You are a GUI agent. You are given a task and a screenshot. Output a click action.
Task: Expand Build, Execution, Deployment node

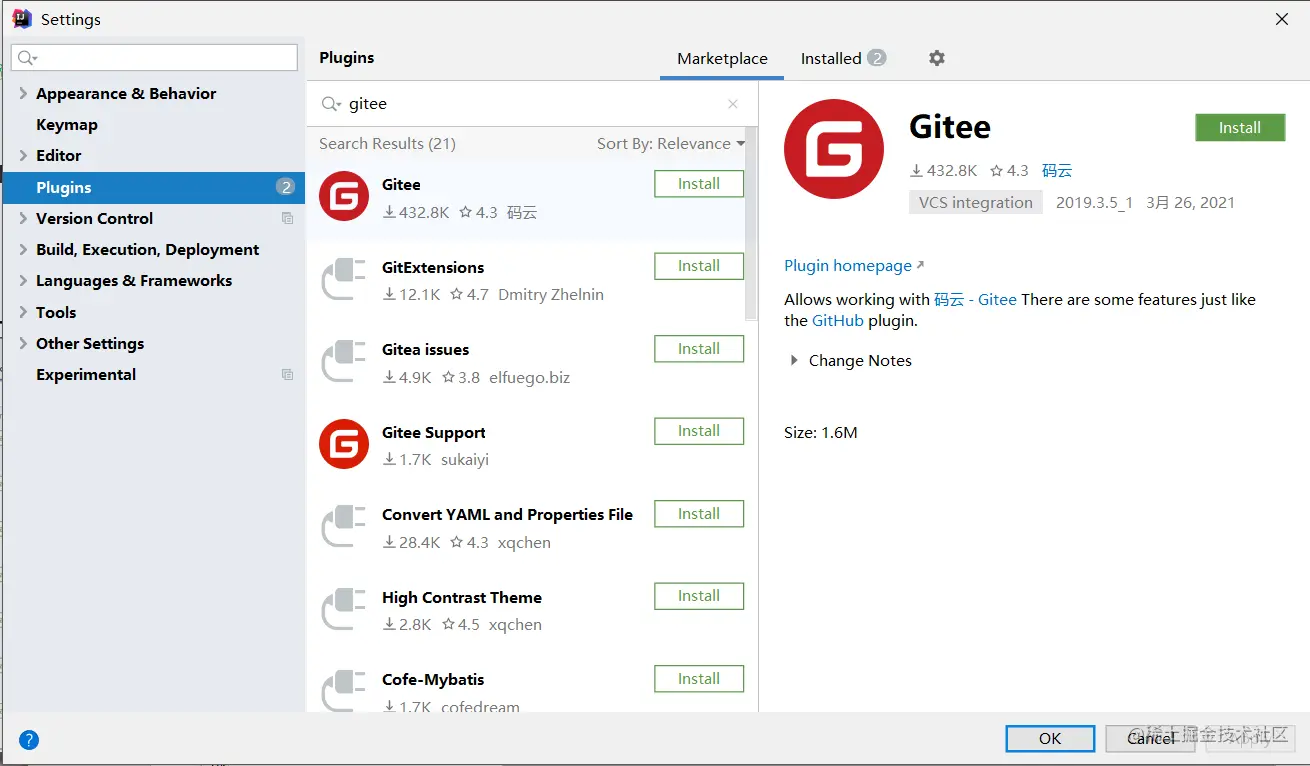(23, 249)
